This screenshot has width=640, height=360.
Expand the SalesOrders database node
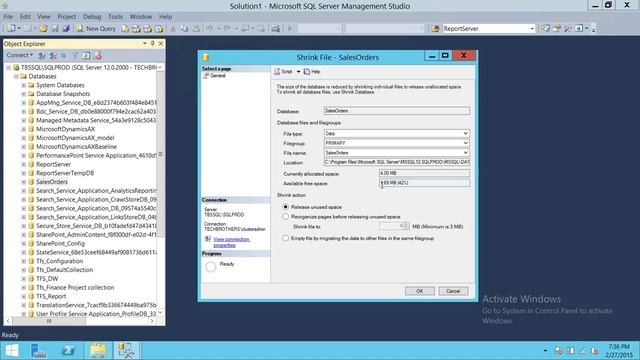click(x=24, y=182)
